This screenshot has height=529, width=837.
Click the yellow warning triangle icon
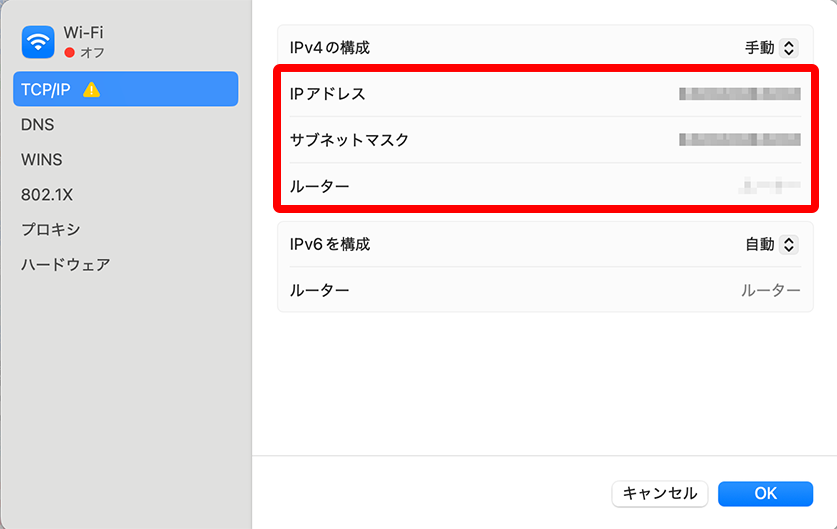click(91, 90)
